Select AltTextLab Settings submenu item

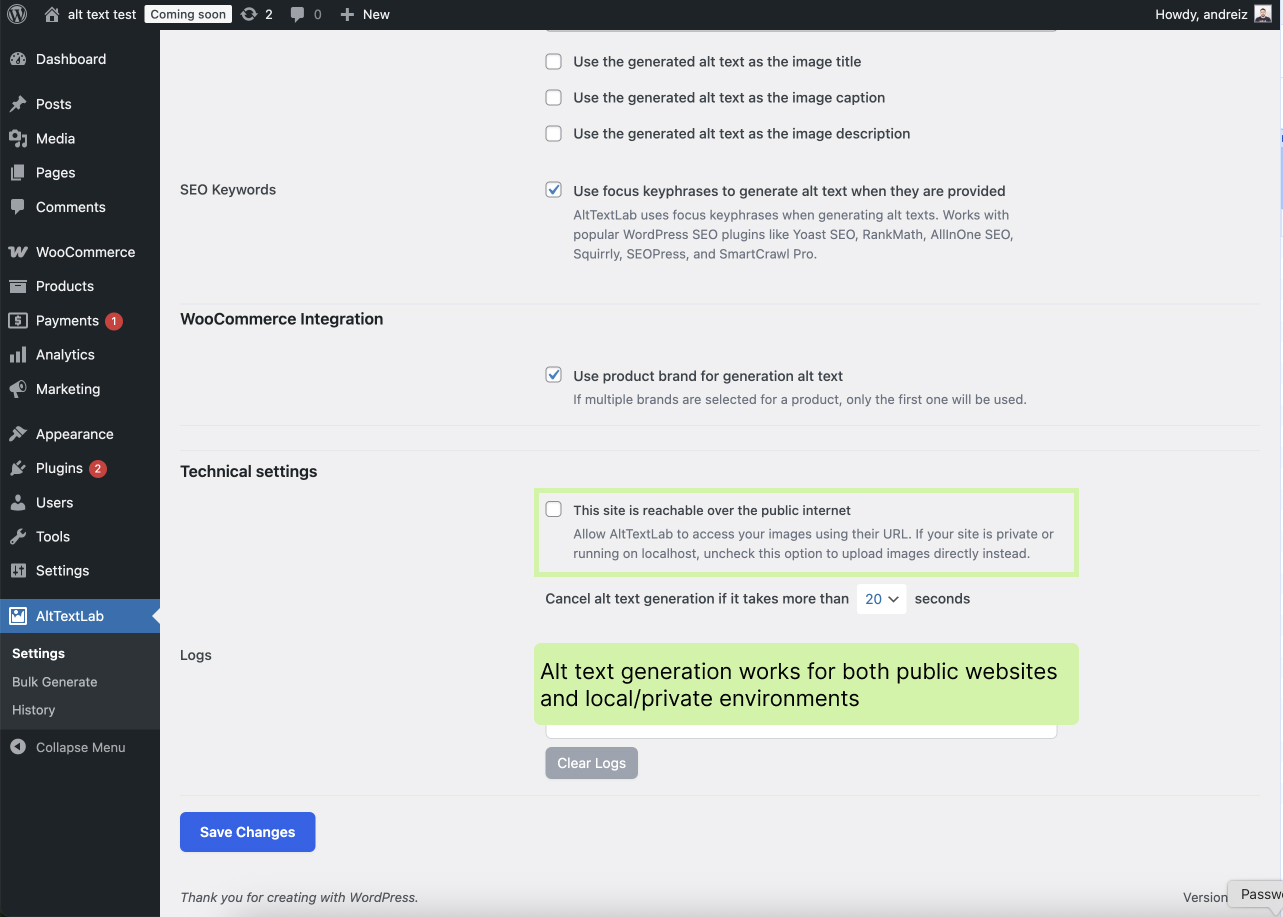pos(38,653)
